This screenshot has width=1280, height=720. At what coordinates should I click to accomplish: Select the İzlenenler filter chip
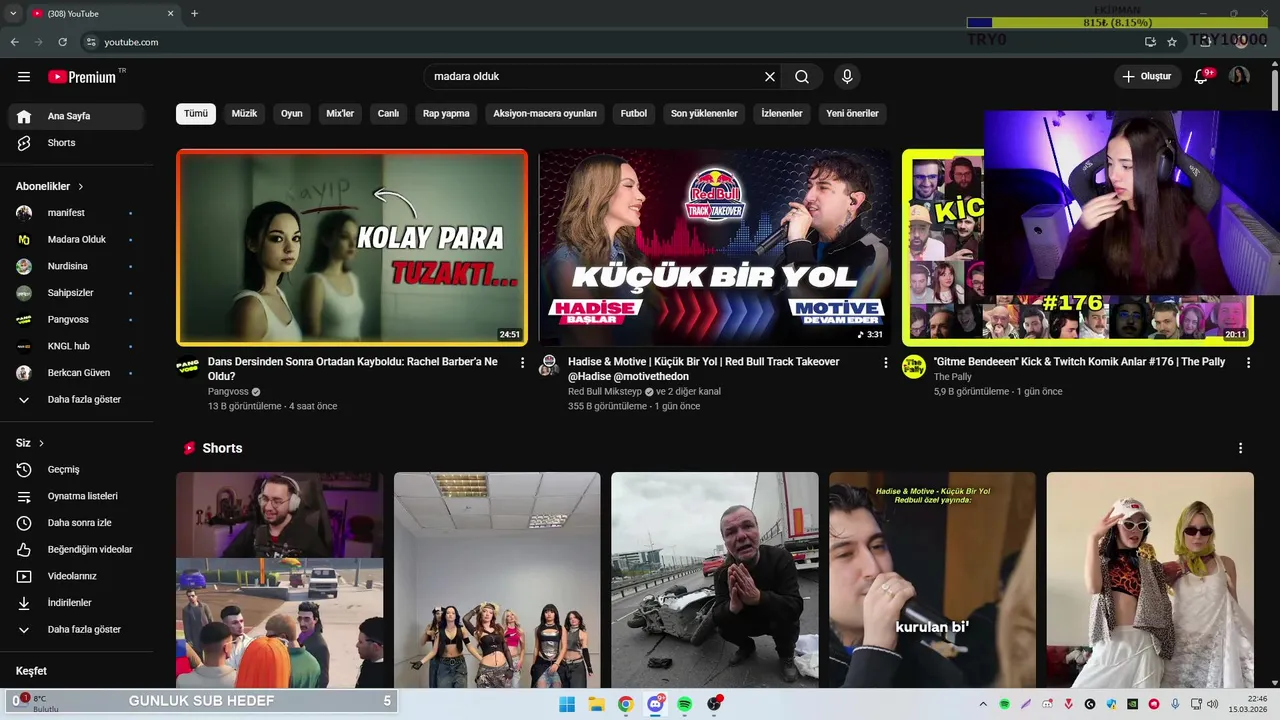[x=782, y=114]
